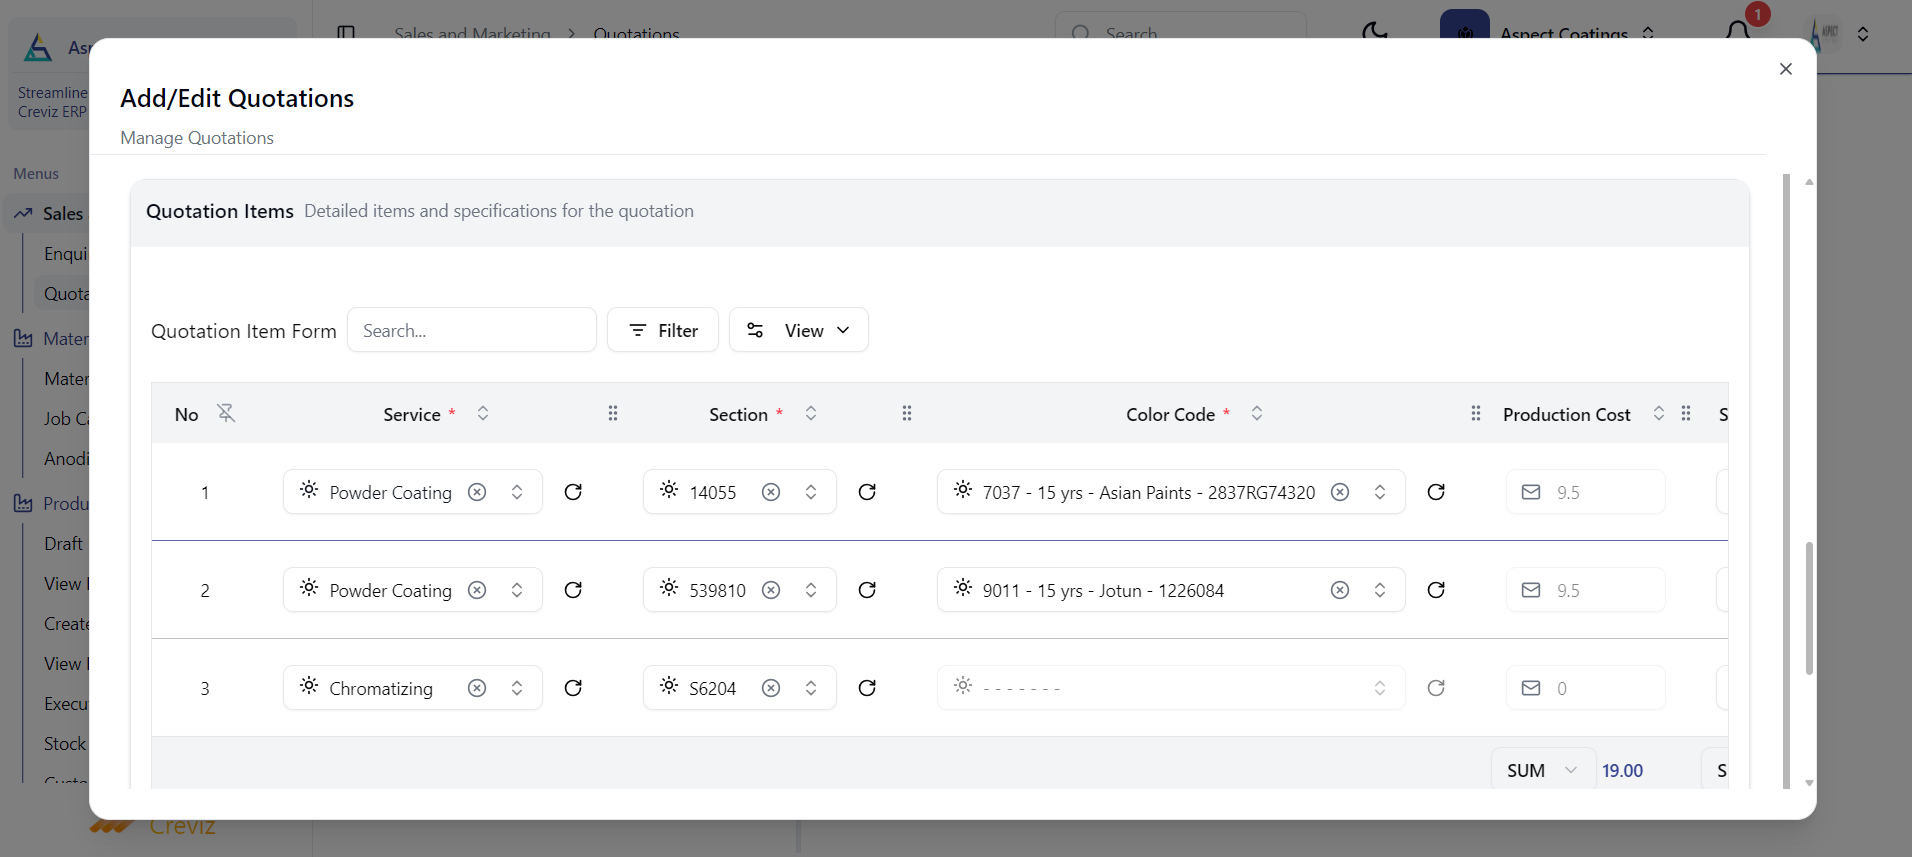Toggle sorting on the Section column

(x=811, y=413)
